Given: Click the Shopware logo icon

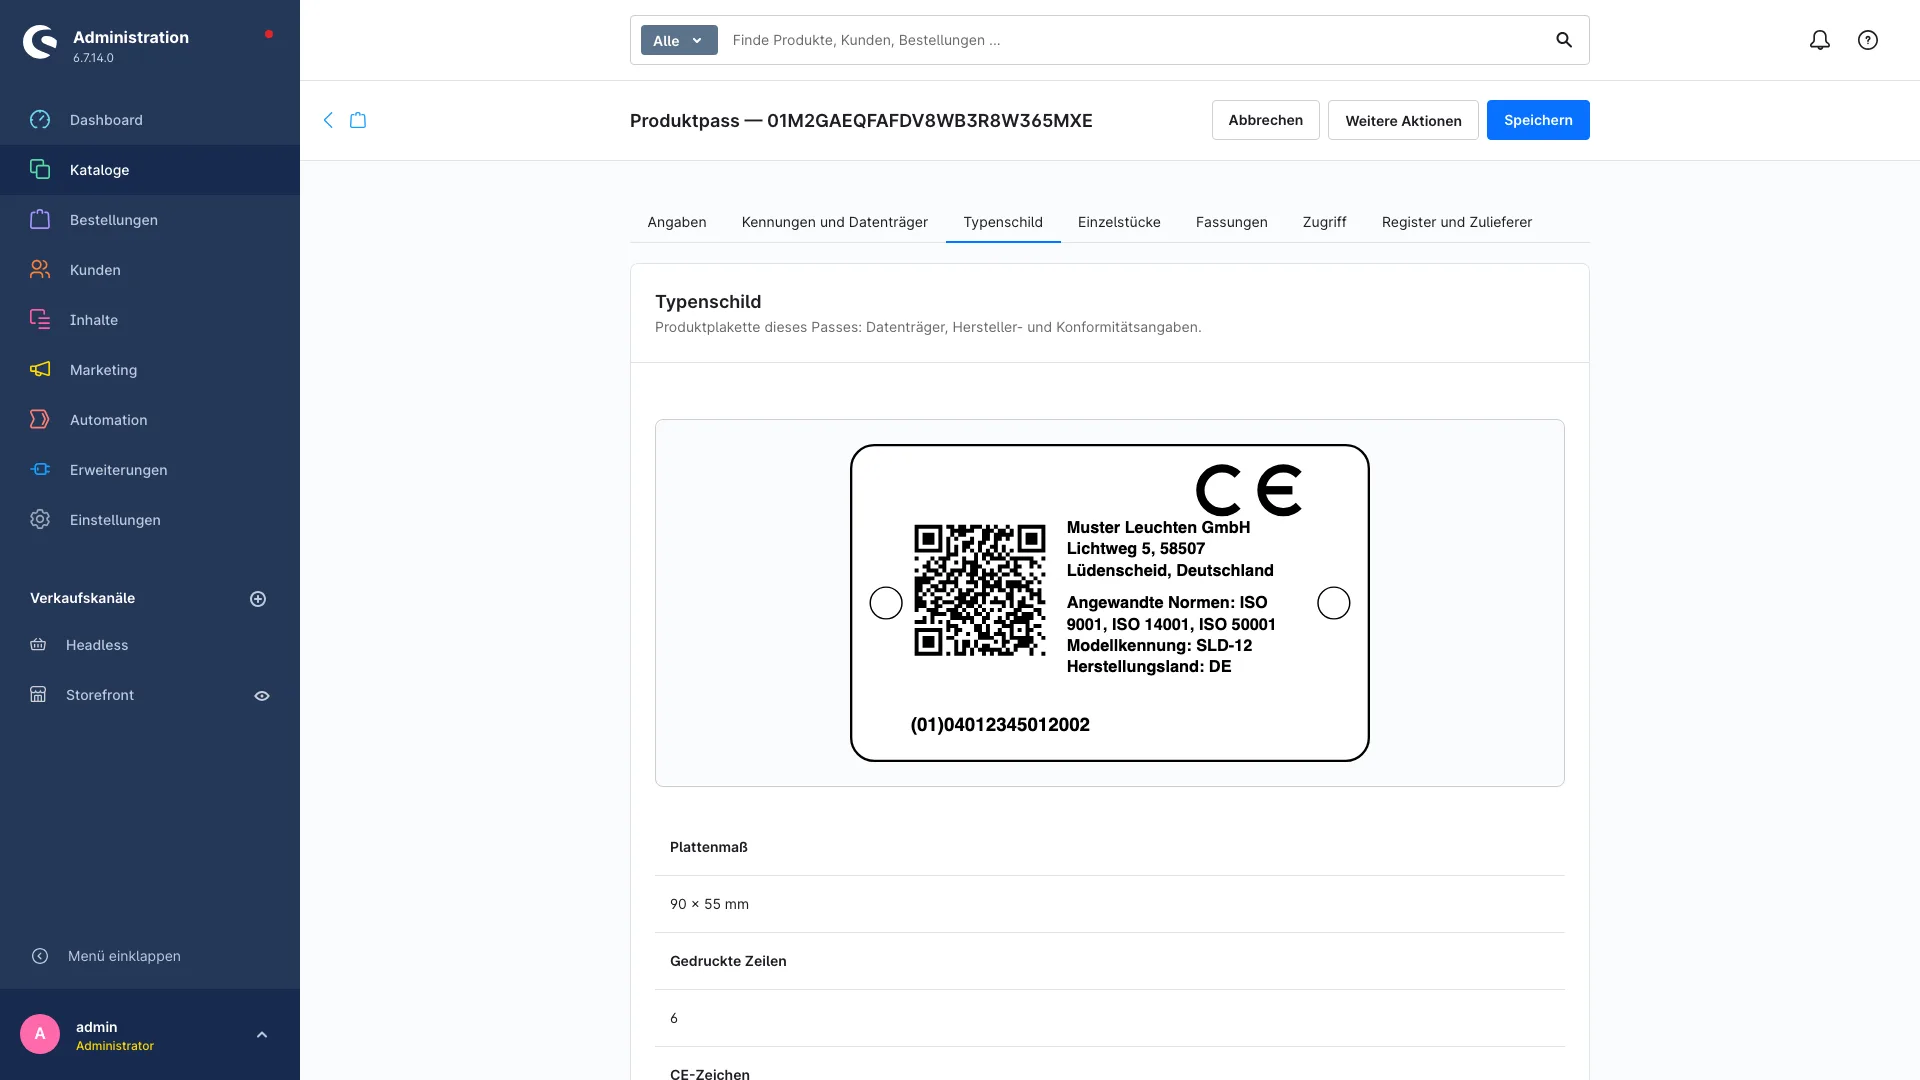Looking at the screenshot, I should 40,42.
